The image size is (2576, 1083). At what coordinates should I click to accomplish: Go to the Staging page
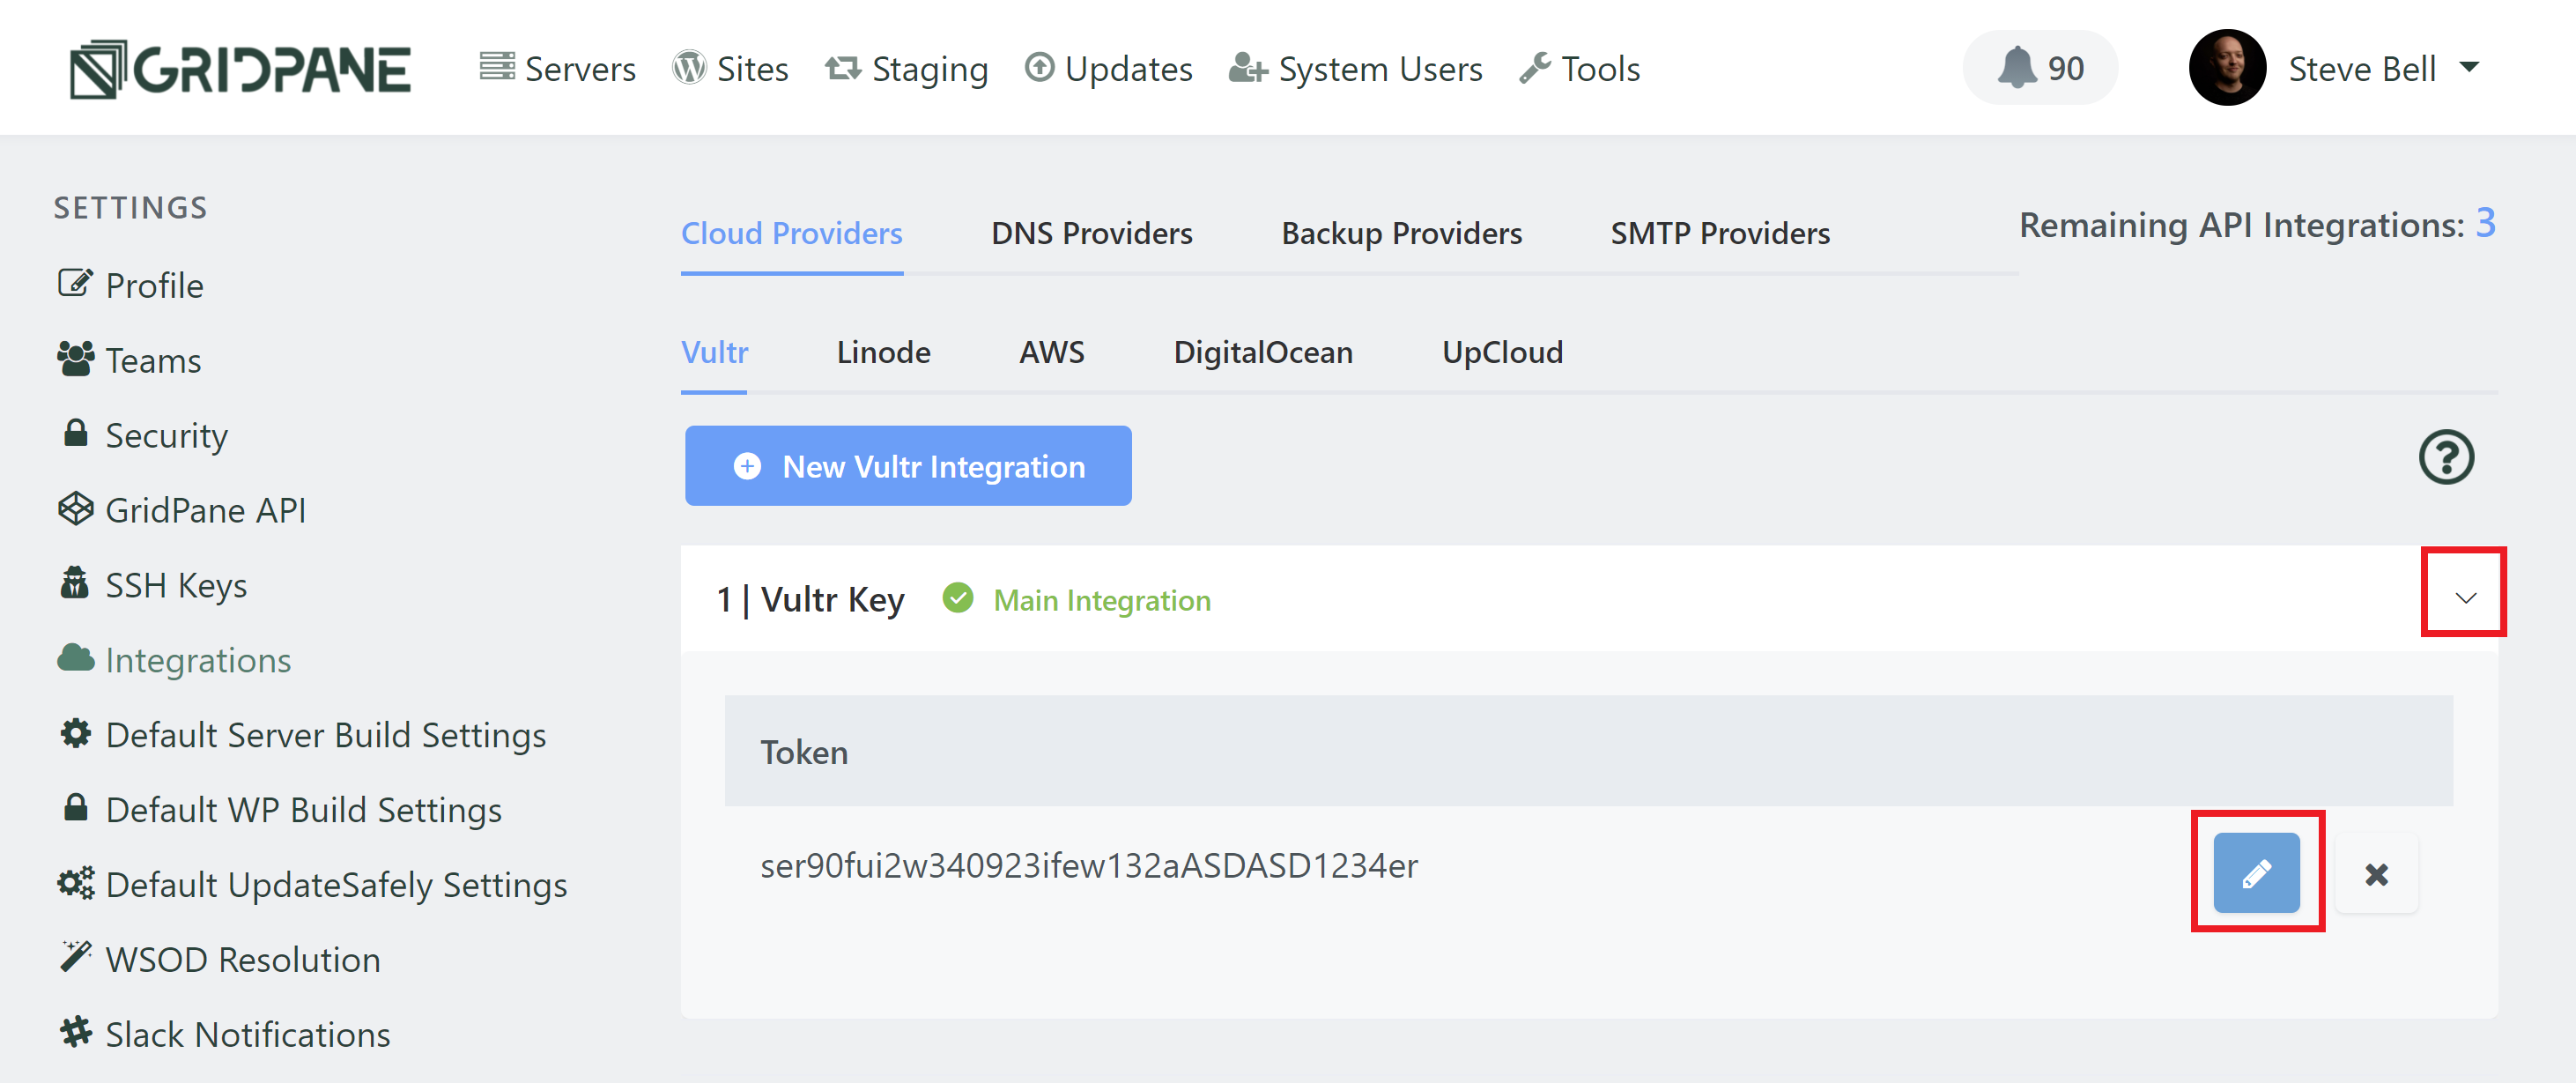[x=906, y=69]
